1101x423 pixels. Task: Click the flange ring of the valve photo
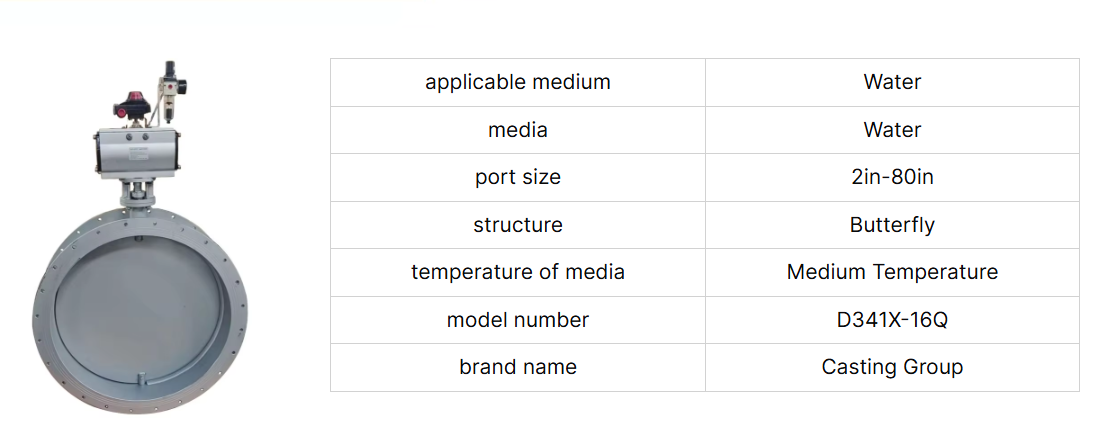coord(140,308)
